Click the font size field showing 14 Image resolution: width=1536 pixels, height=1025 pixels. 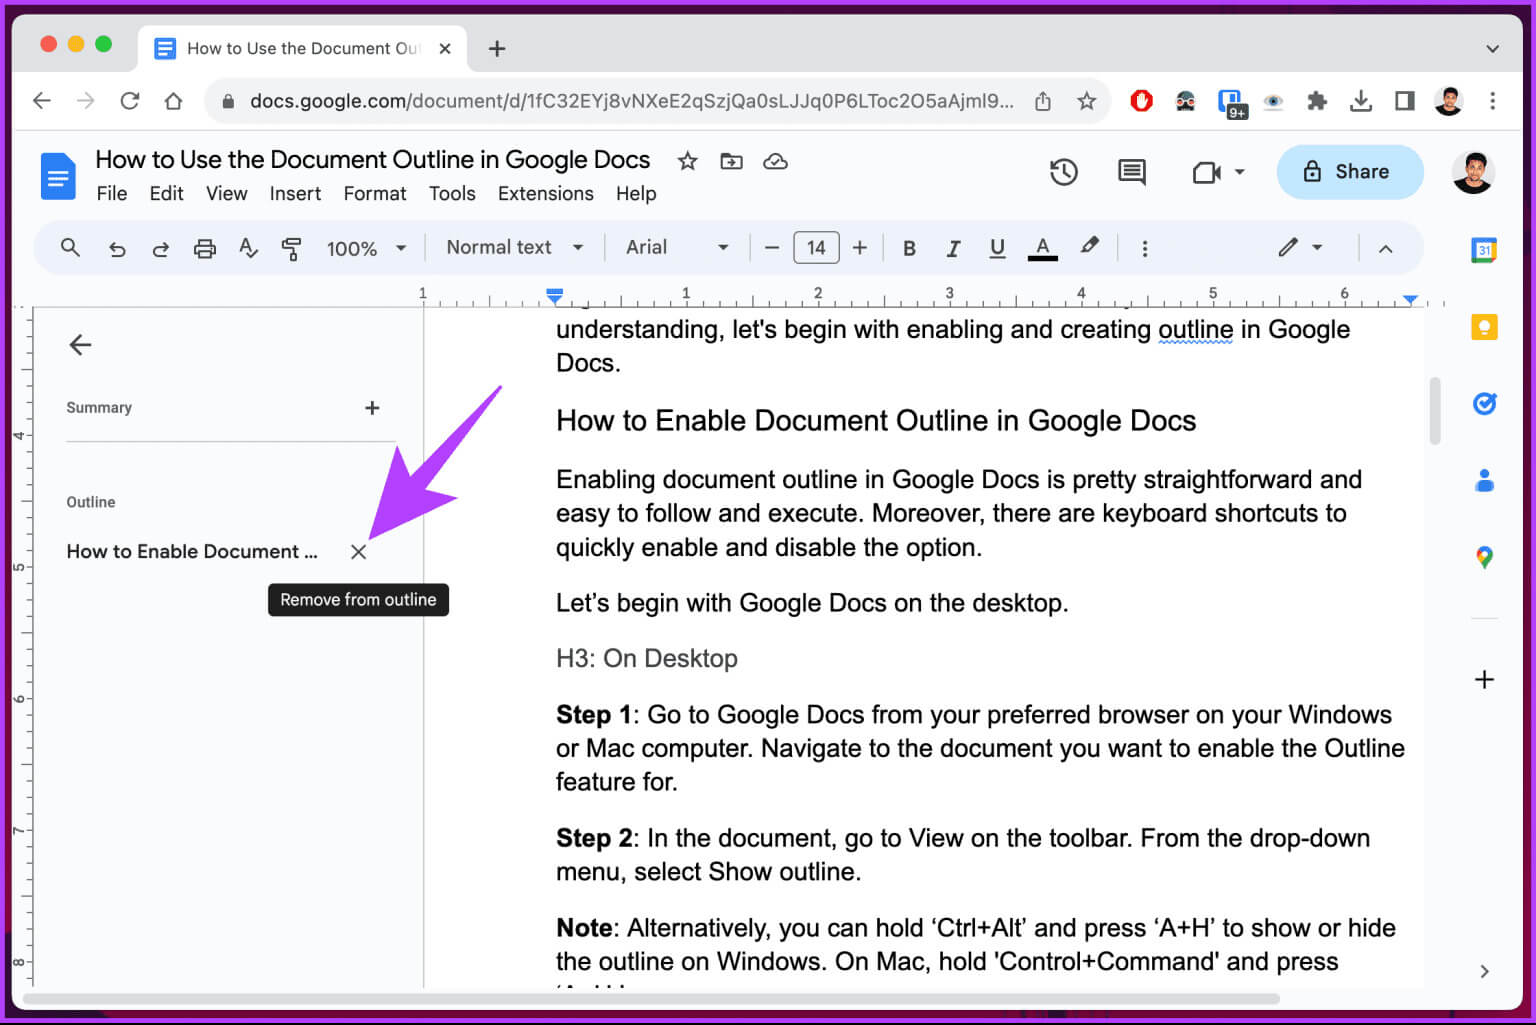(816, 248)
